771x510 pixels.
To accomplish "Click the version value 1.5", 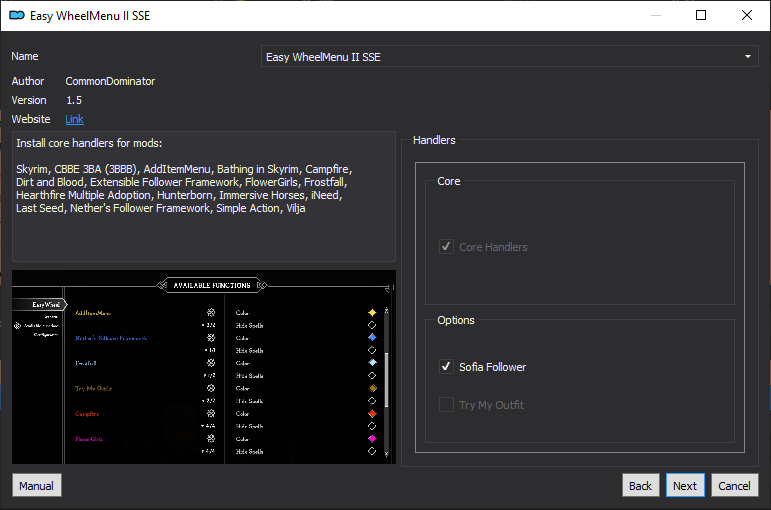I will click(74, 100).
